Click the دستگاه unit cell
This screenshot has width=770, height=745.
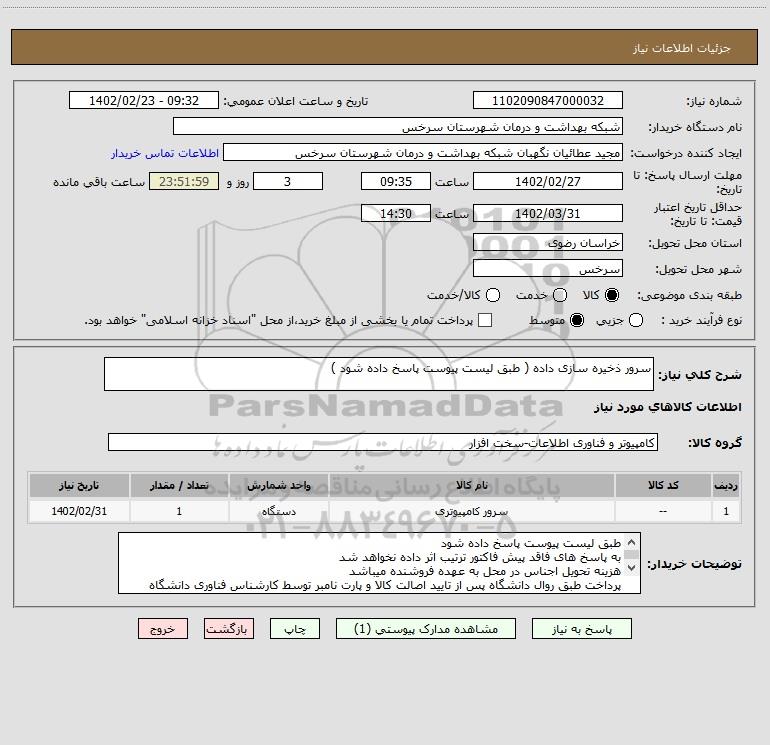click(278, 511)
